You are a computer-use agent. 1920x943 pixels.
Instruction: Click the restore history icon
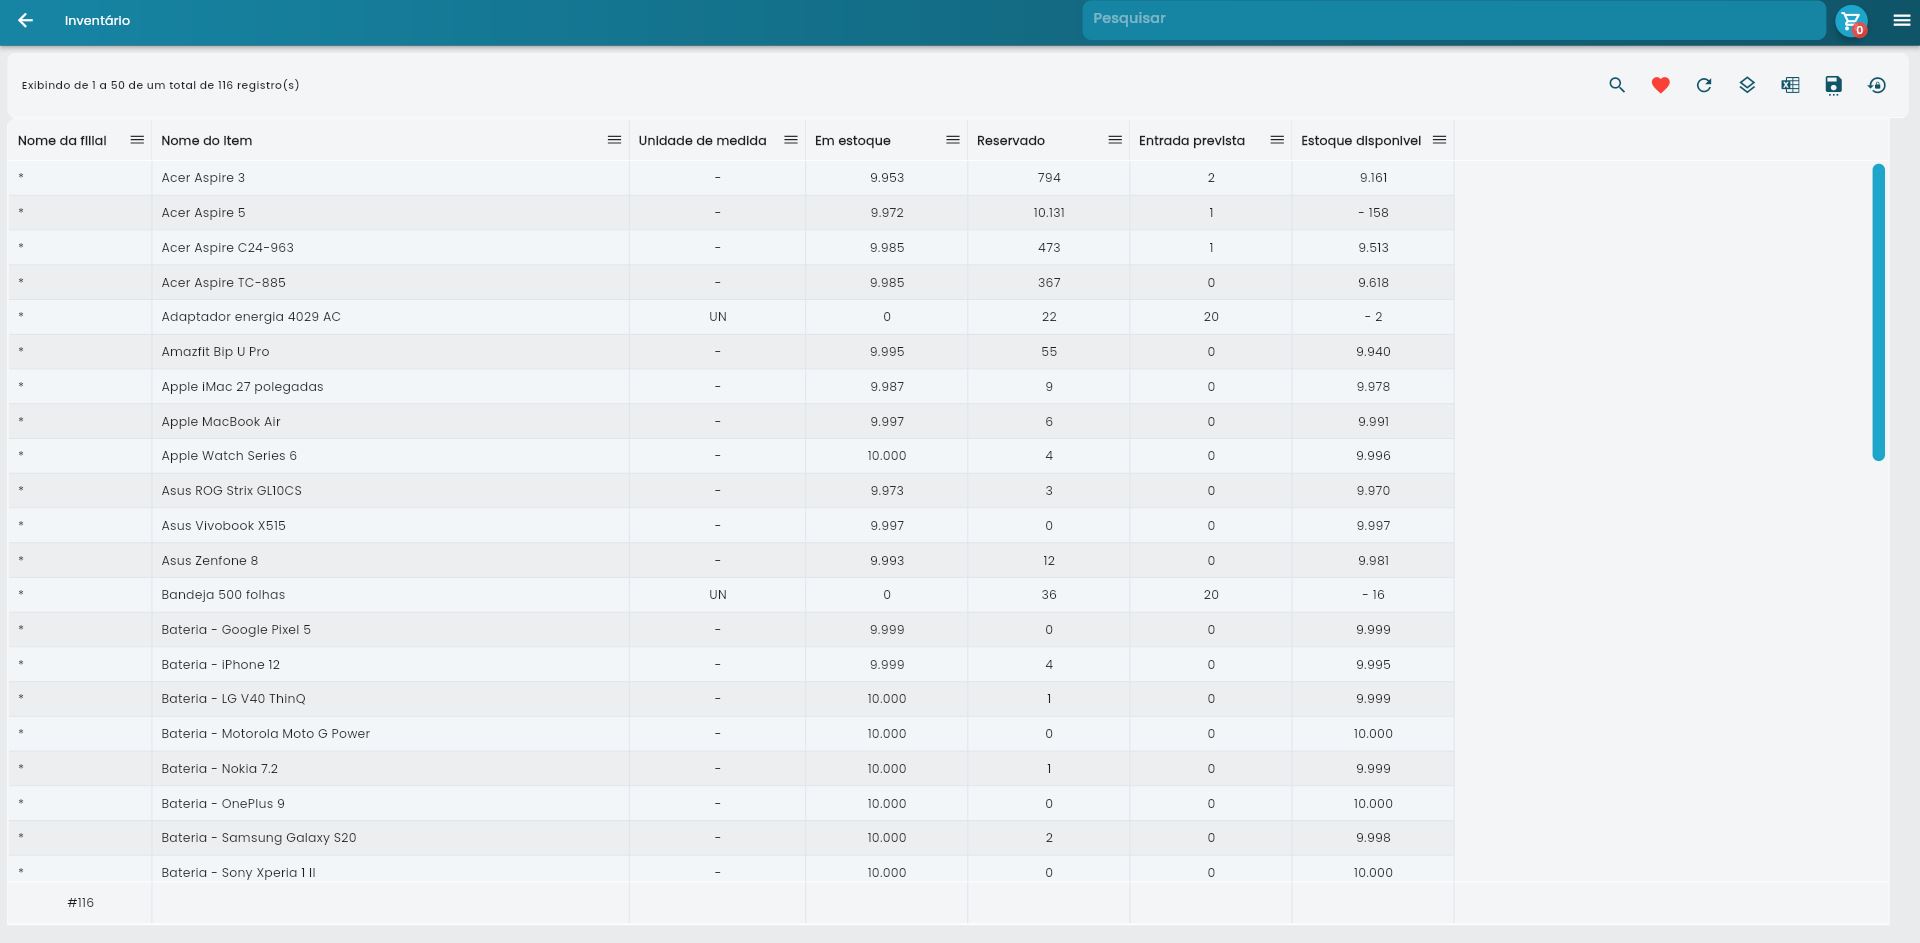coord(1877,85)
